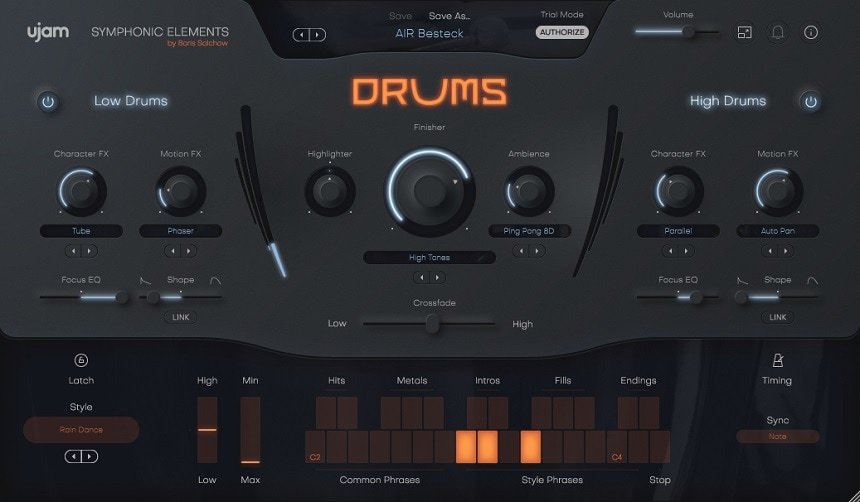Click the first key under Endings
Screen dimensions: 860x502
[627, 413]
